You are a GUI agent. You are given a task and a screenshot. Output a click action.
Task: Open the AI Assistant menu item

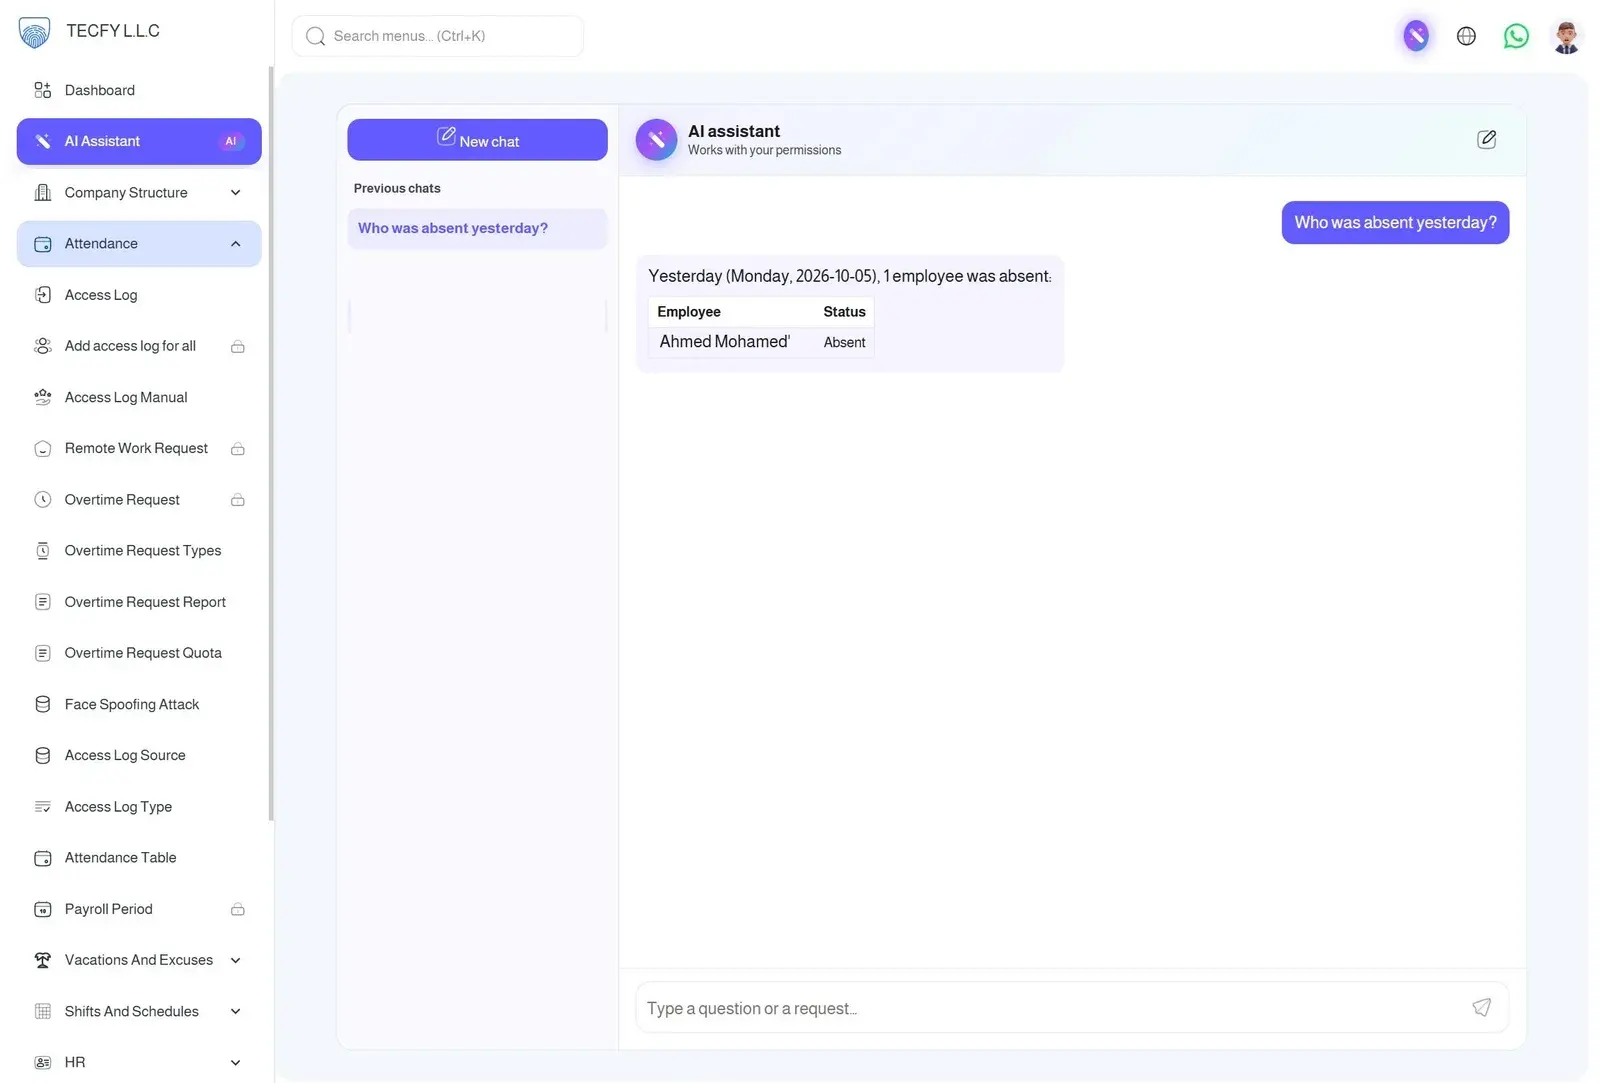pos(139,141)
